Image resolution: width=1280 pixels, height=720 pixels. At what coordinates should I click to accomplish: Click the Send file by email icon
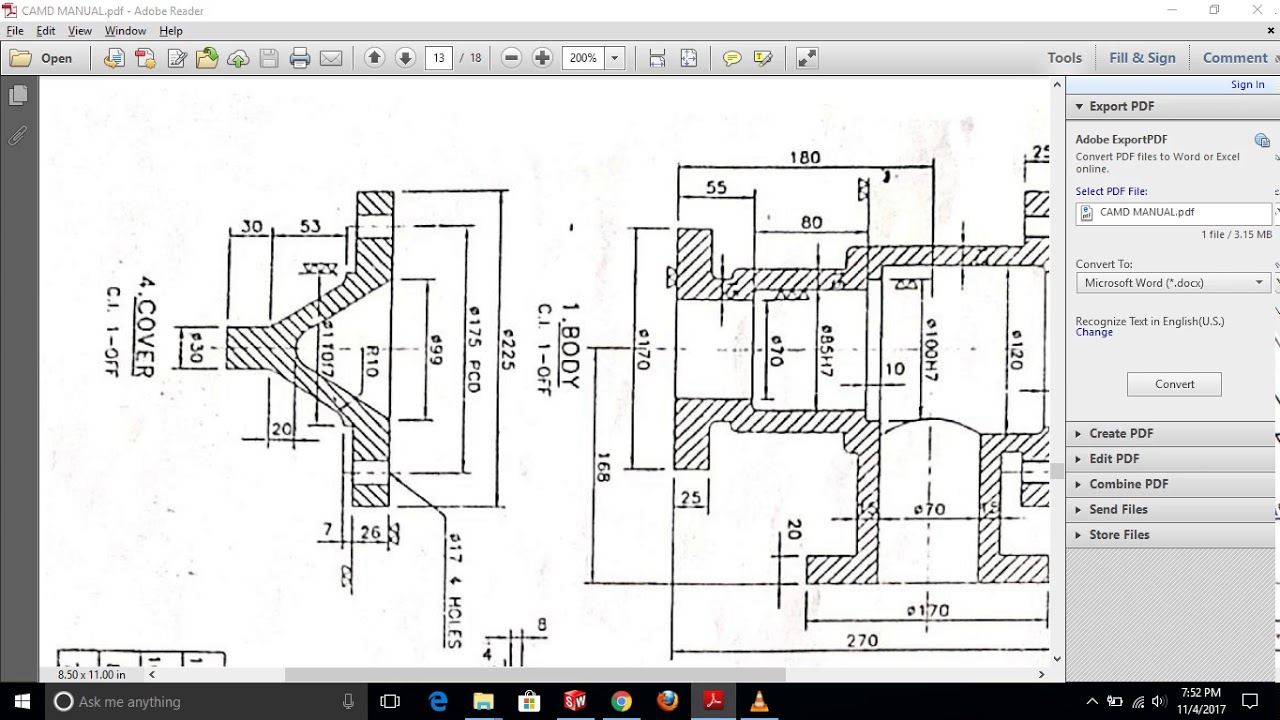[x=331, y=58]
